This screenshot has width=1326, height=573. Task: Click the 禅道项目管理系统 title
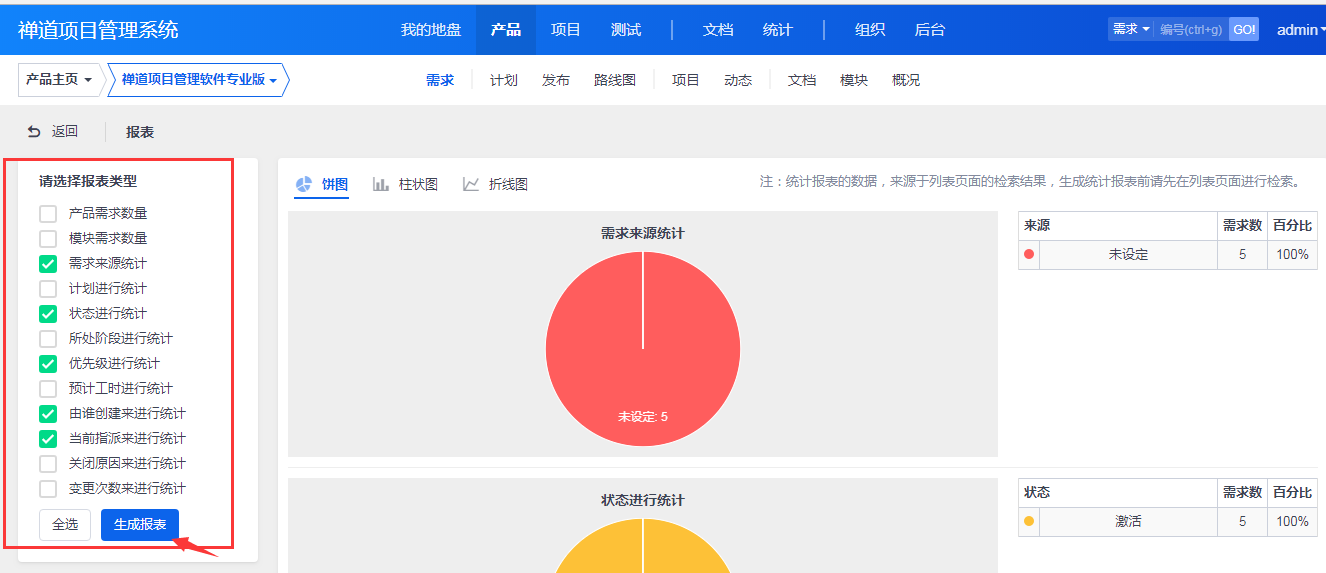pos(98,30)
